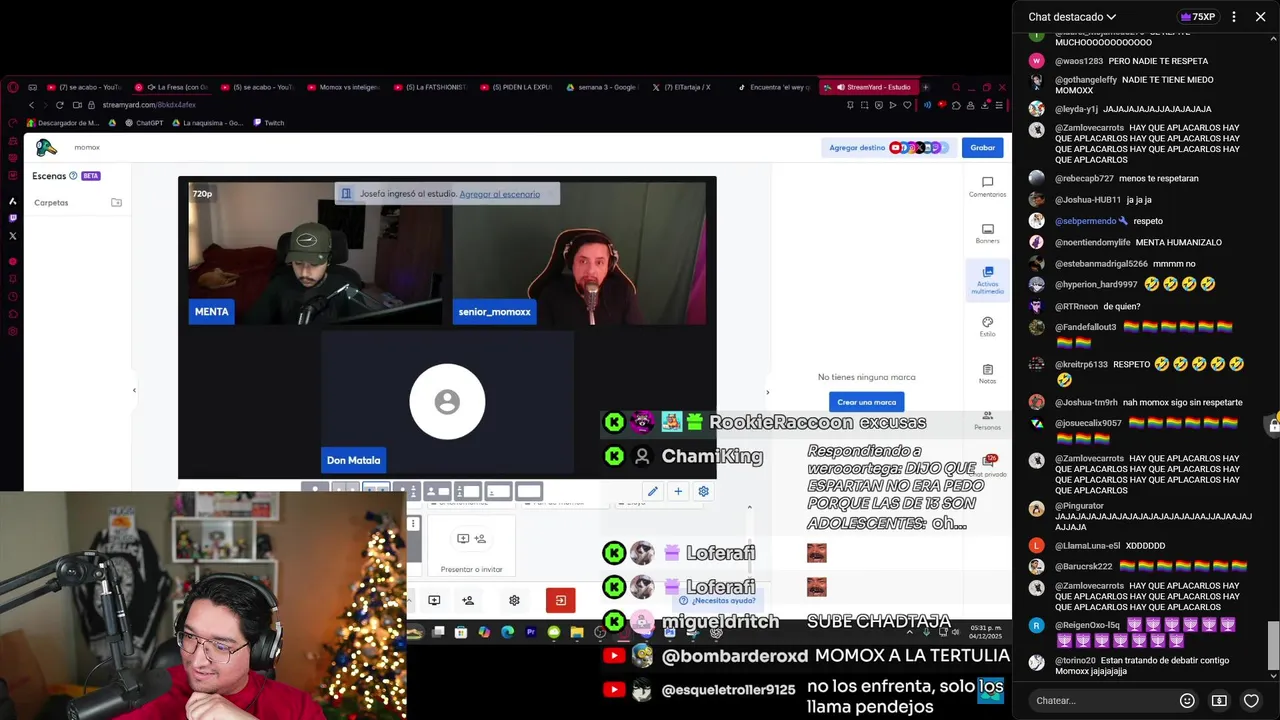Click the edit layout pencil icon

[x=652, y=491]
